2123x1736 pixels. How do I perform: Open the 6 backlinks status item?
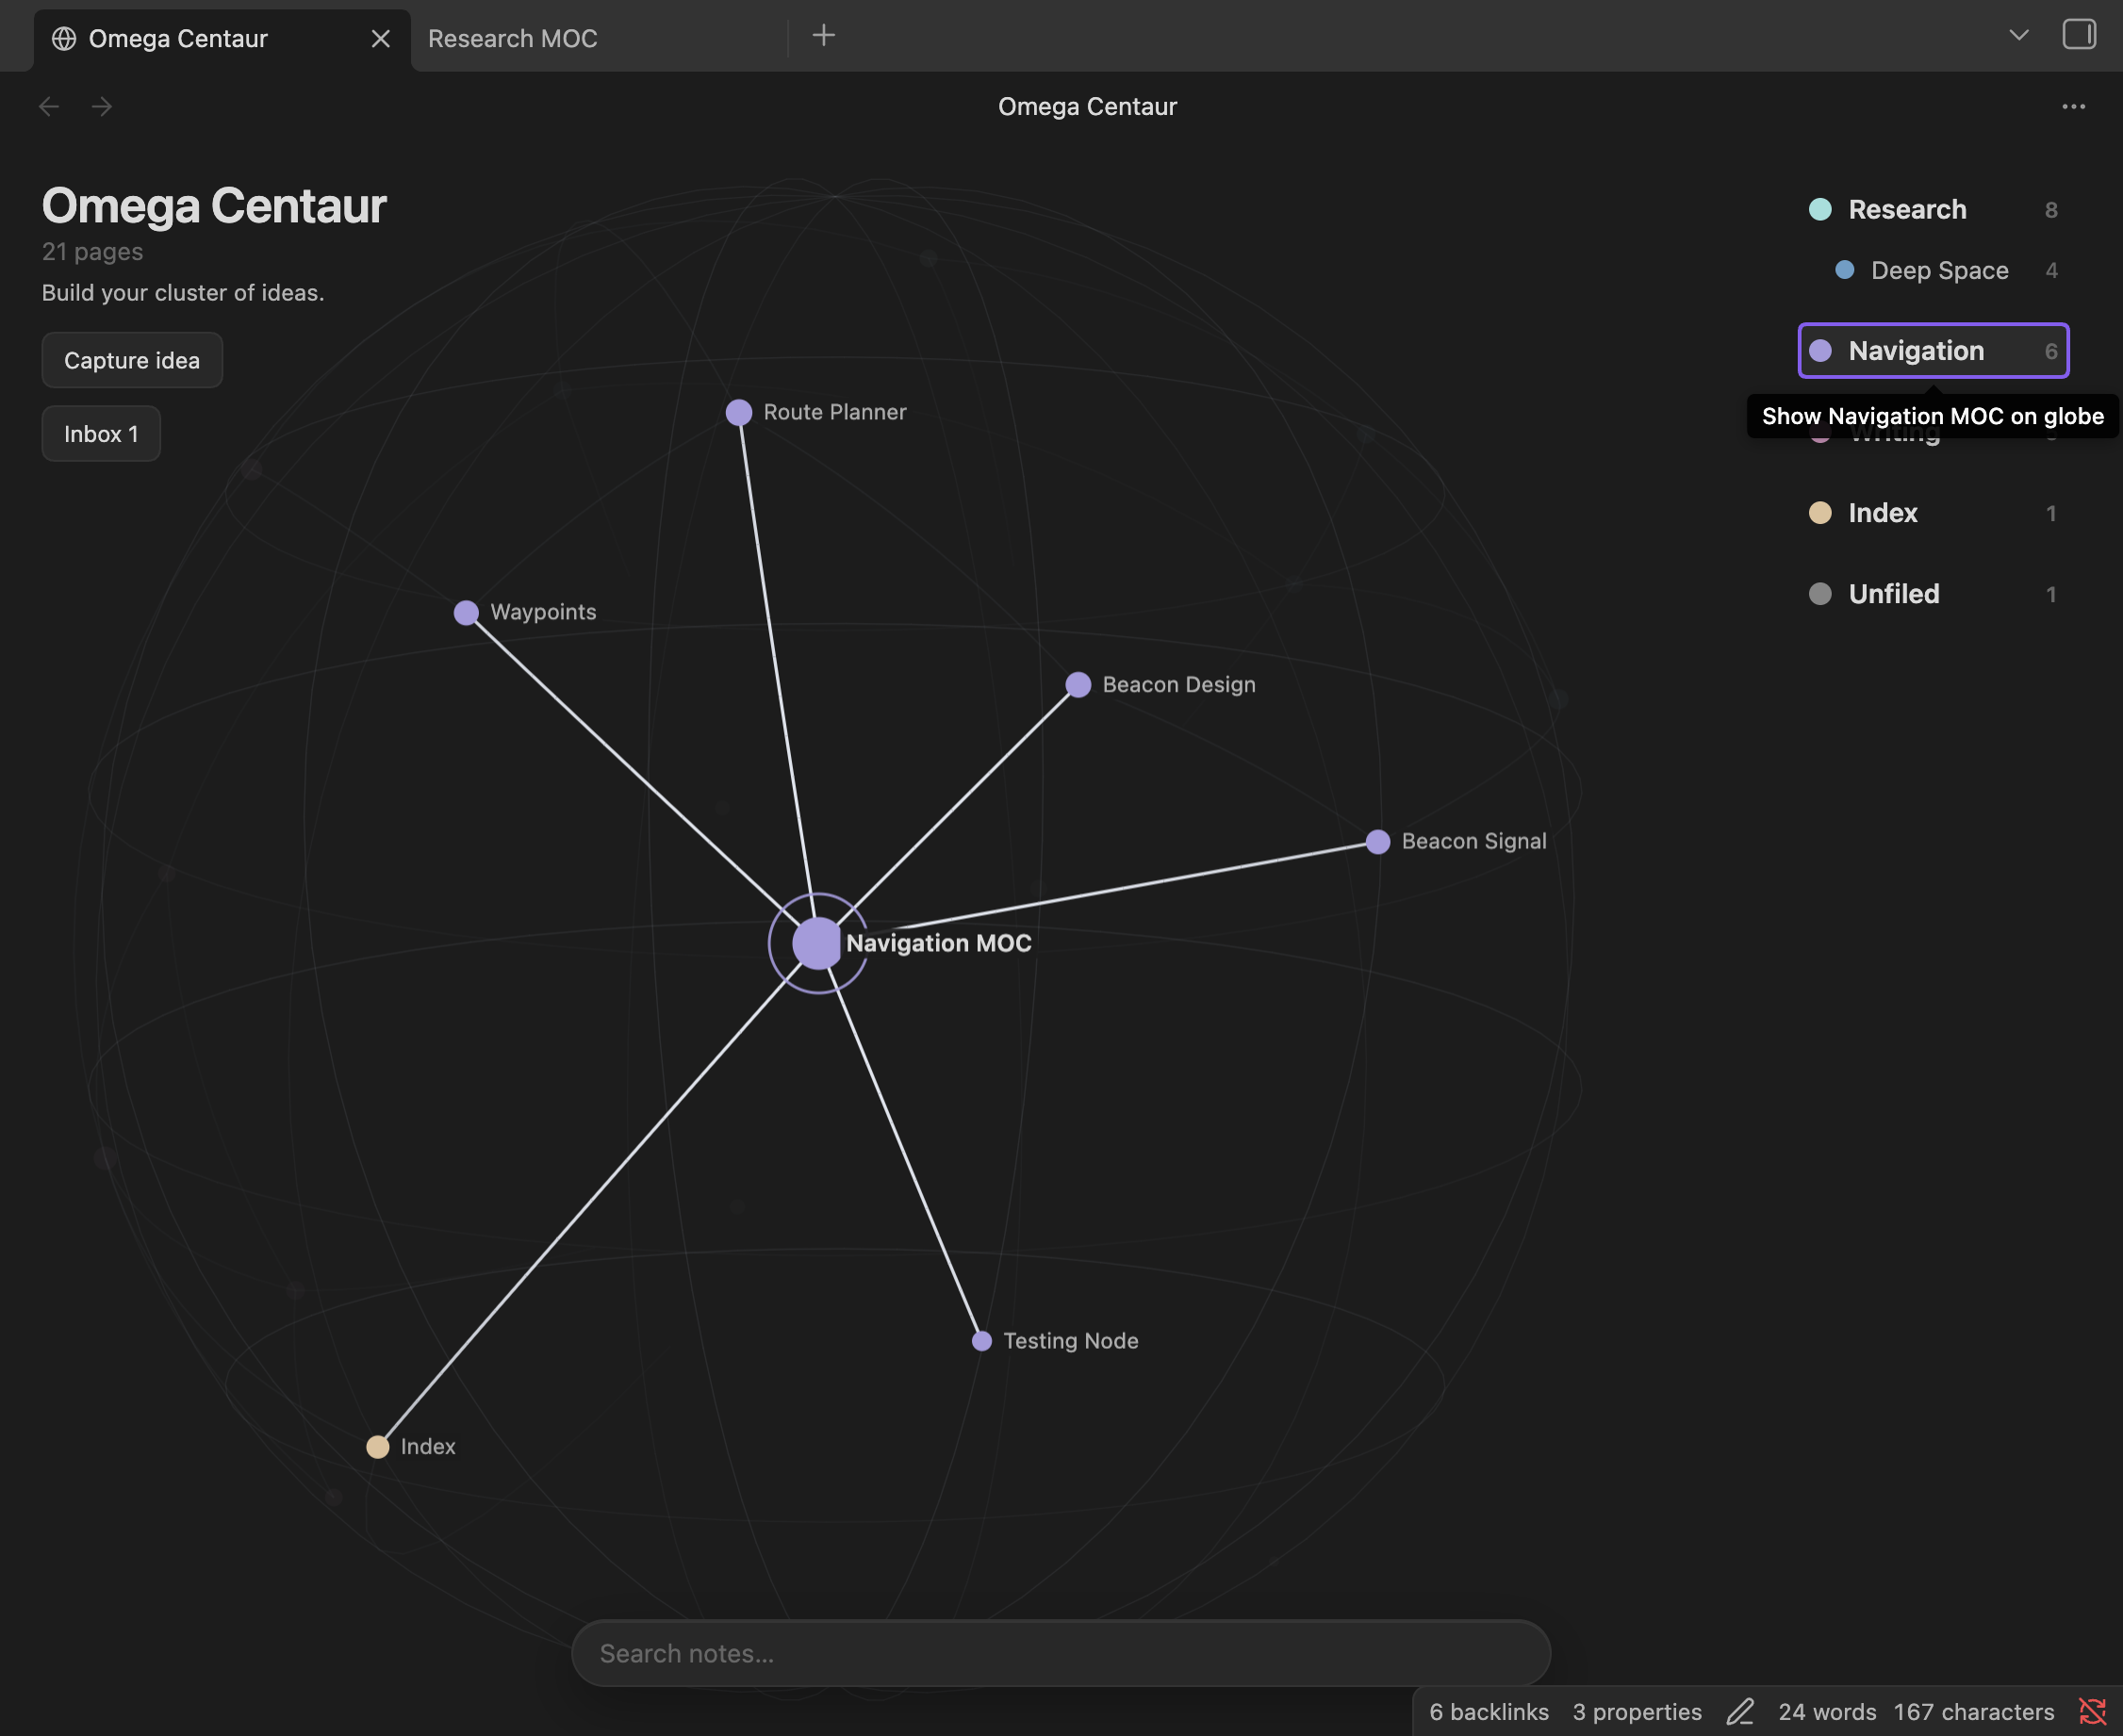[1489, 1712]
